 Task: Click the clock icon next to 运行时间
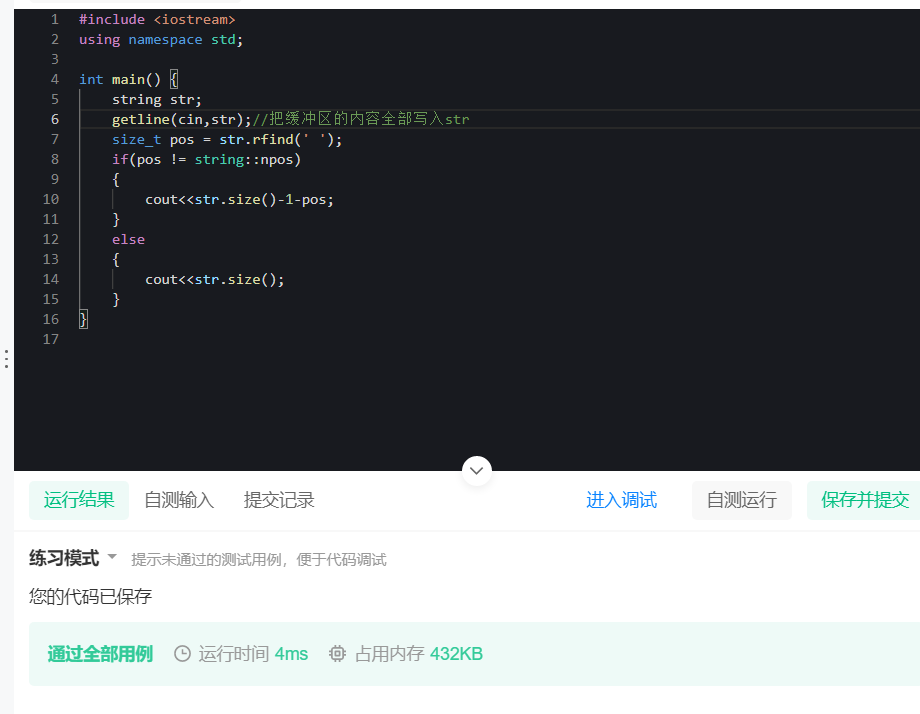[182, 654]
